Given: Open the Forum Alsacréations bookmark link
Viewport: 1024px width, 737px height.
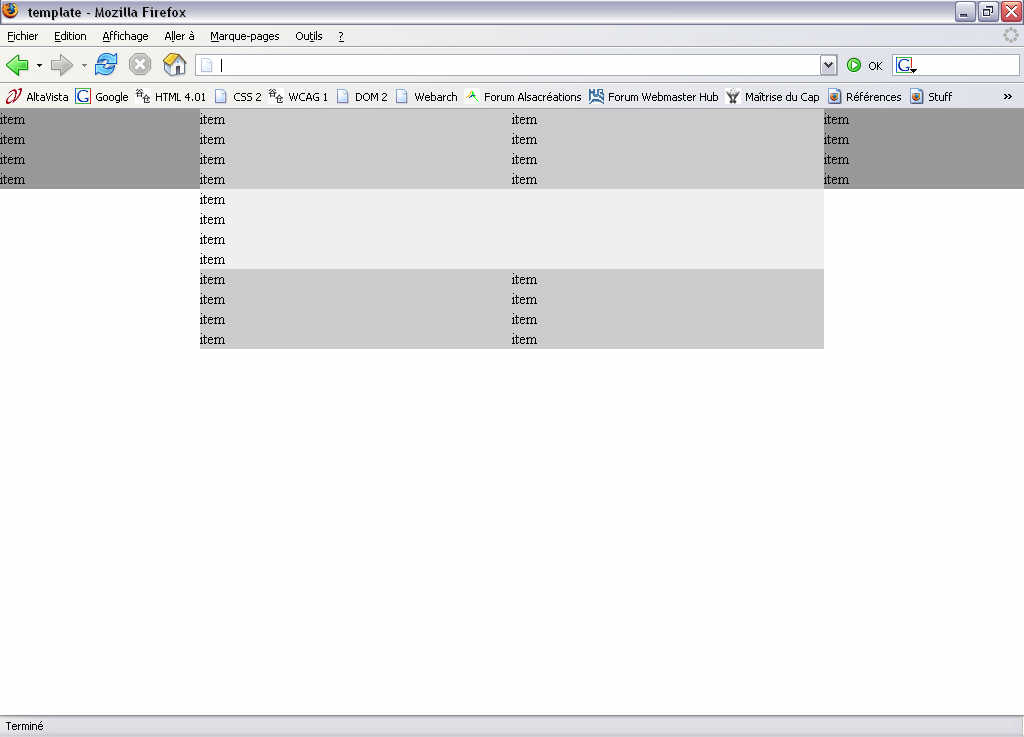Looking at the screenshot, I should (x=523, y=97).
